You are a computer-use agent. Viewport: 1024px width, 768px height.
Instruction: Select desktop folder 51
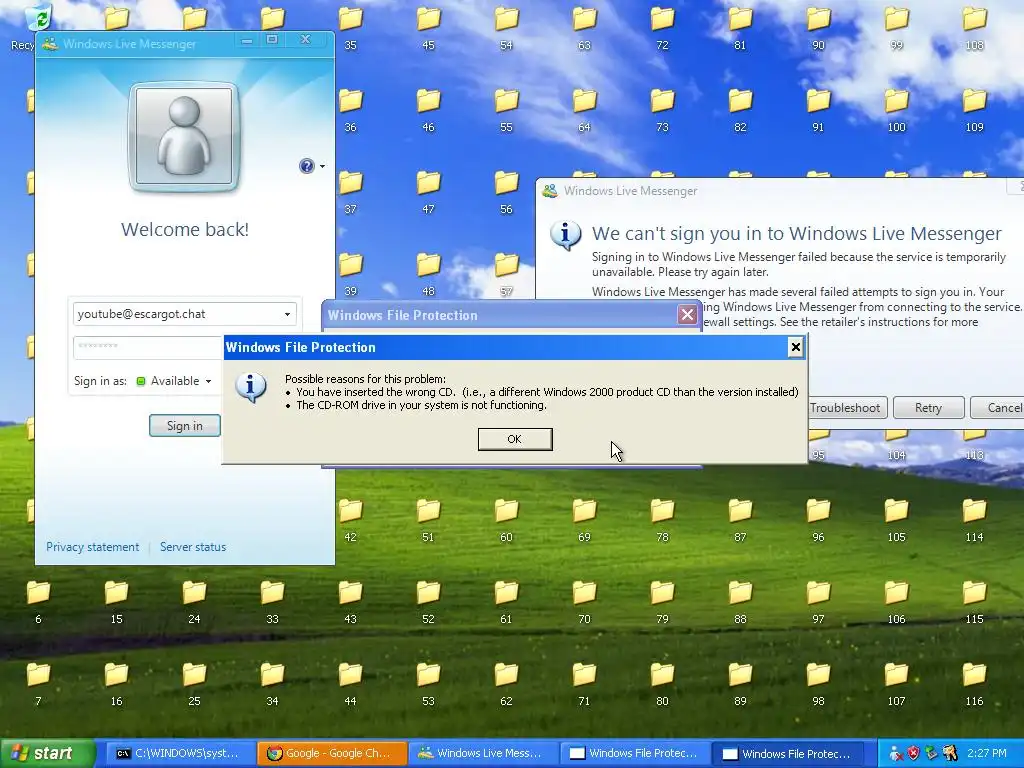428,519
